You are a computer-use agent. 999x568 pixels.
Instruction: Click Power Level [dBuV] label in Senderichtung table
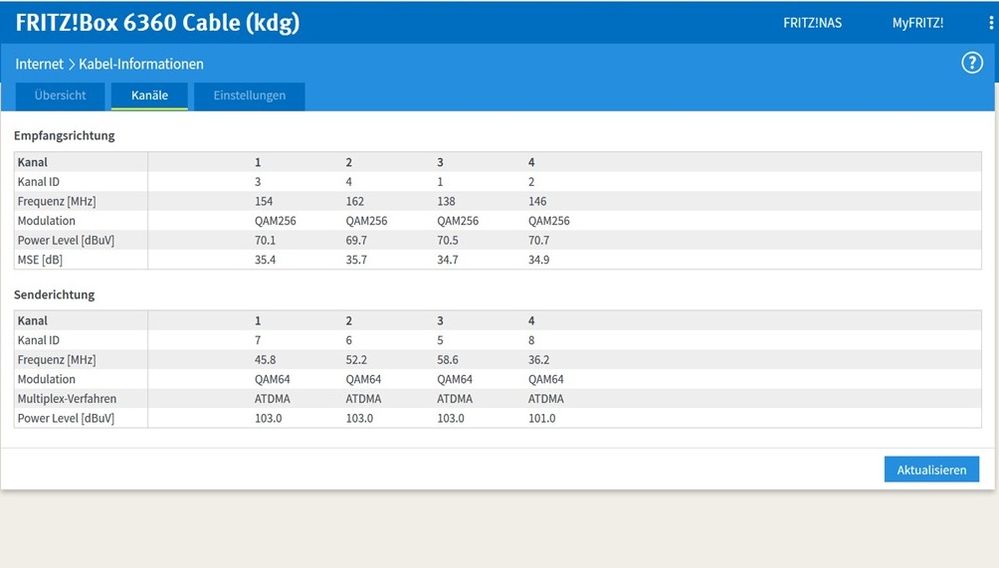point(66,418)
